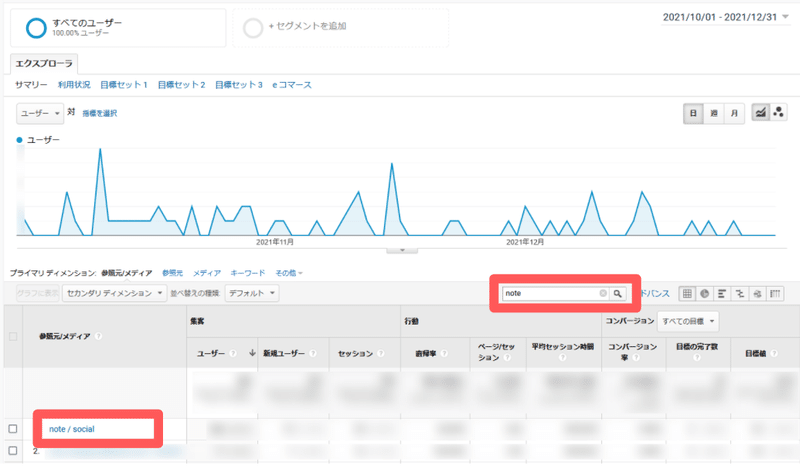Switch to pivot table view icon

(x=776, y=293)
